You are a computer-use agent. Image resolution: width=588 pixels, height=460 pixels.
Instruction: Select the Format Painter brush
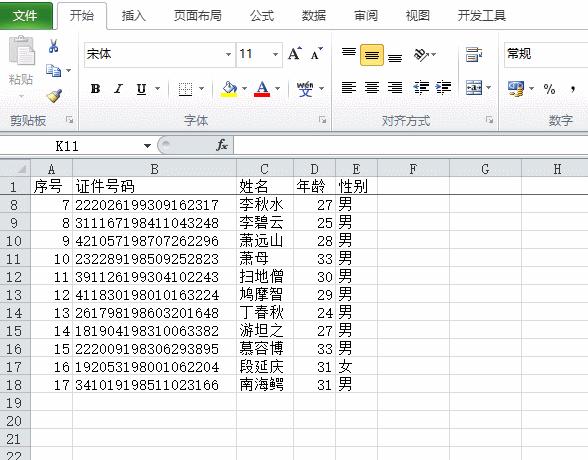[x=54, y=96]
